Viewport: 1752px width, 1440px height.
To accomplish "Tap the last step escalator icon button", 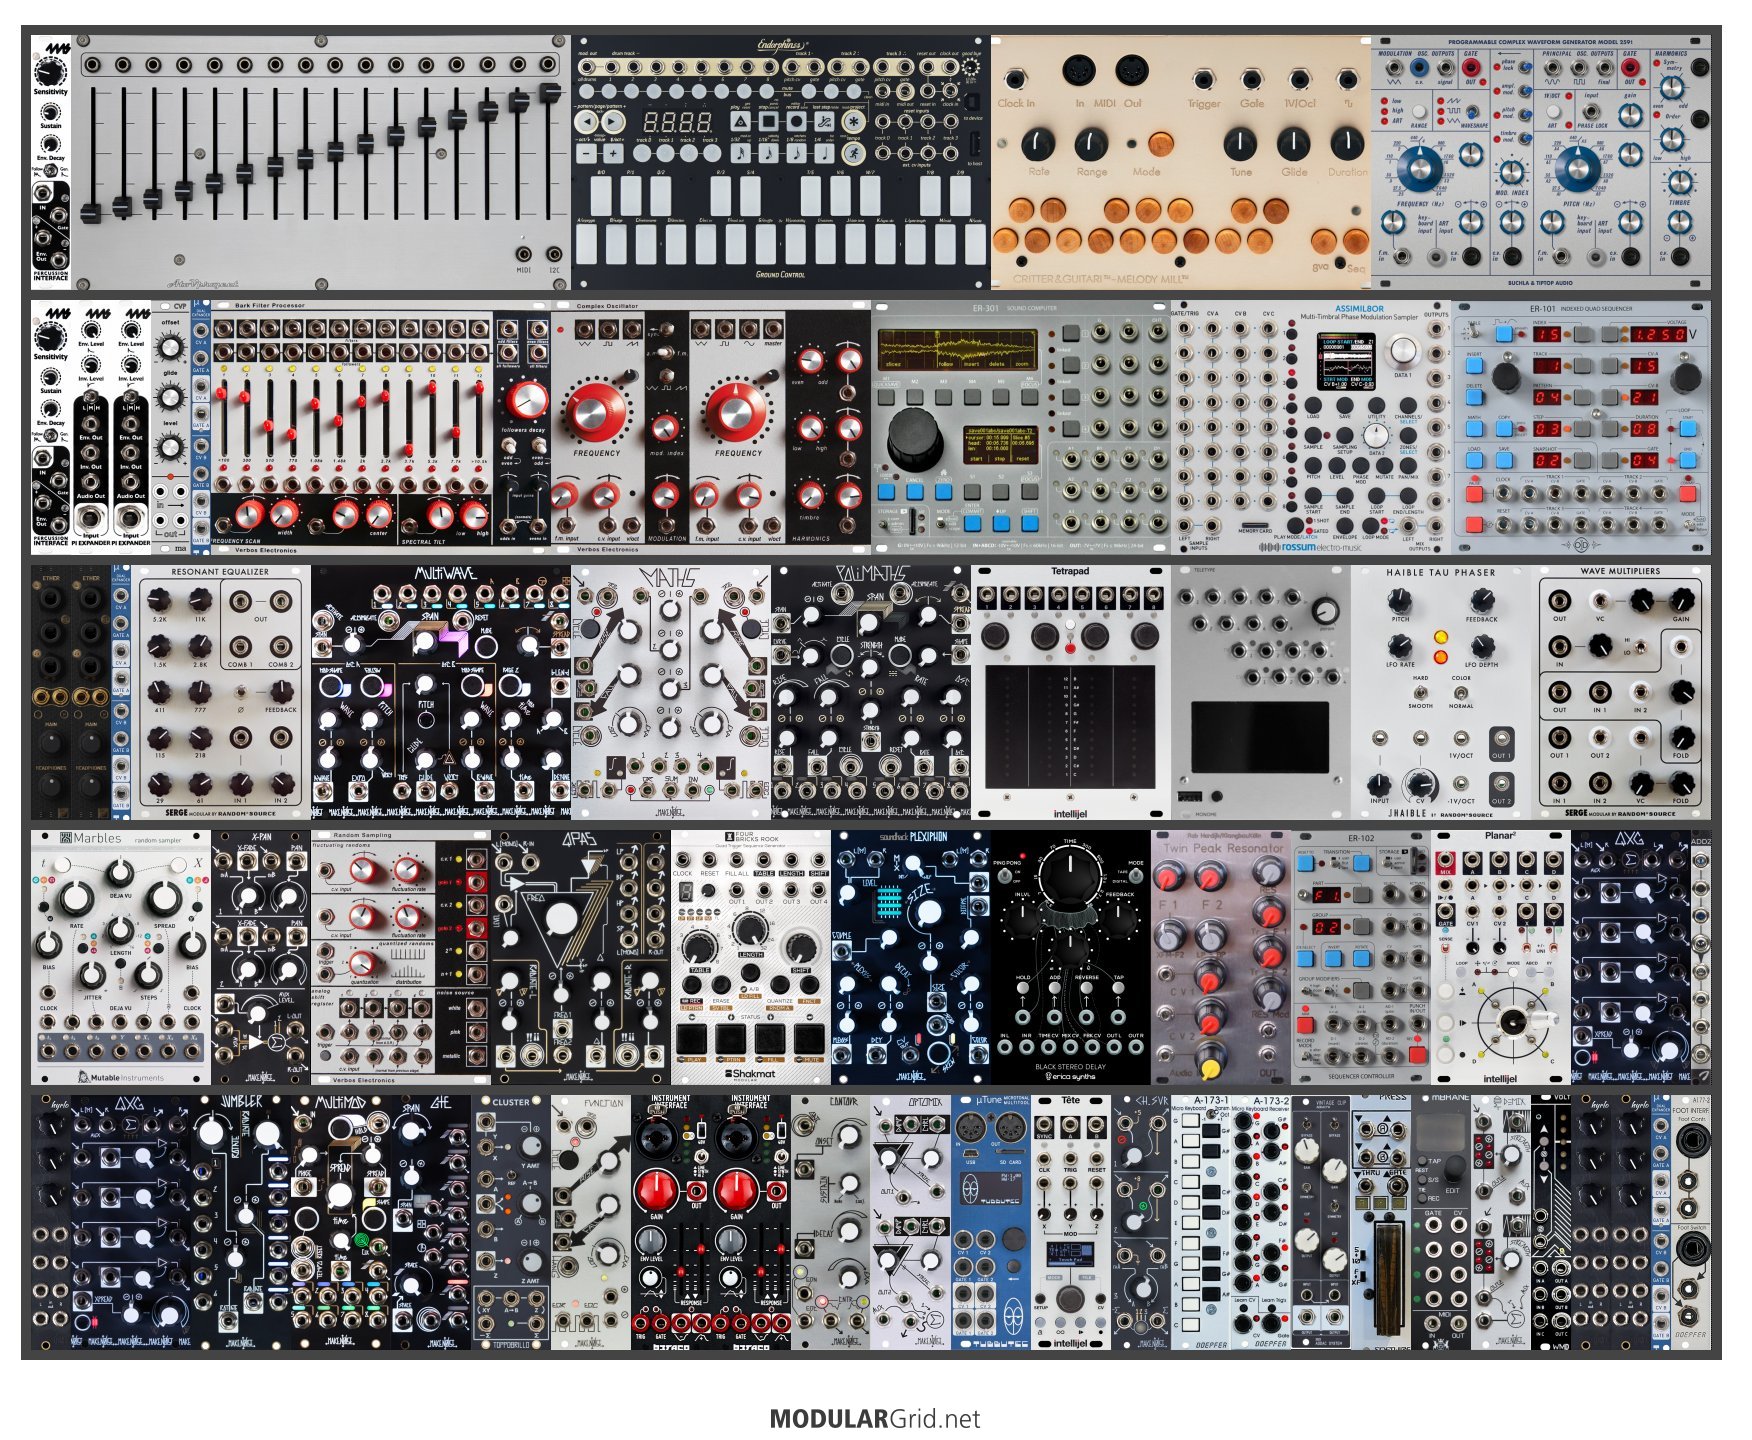I will point(824,121).
